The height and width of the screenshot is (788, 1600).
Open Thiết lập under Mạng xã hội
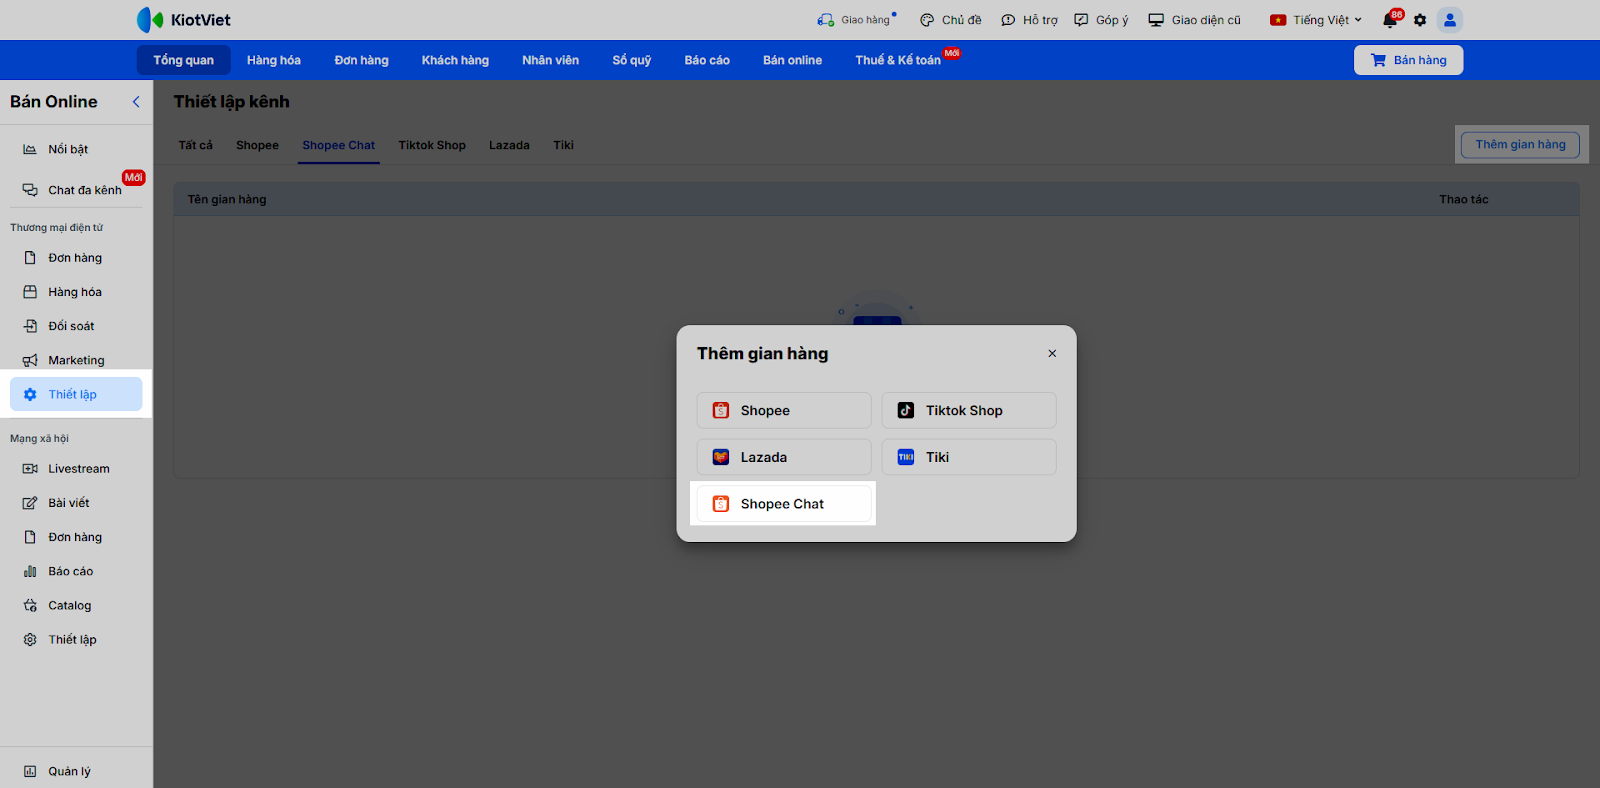click(x=76, y=640)
